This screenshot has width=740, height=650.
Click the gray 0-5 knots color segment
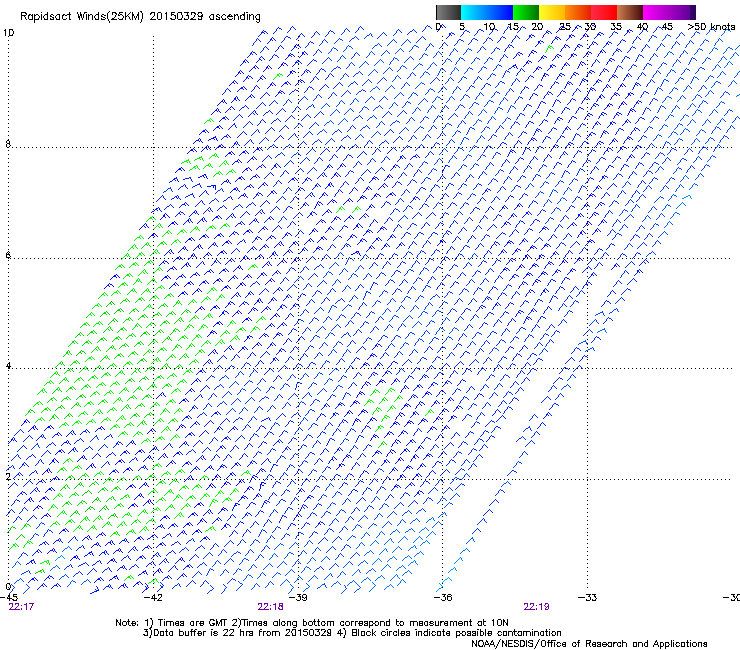(x=448, y=12)
